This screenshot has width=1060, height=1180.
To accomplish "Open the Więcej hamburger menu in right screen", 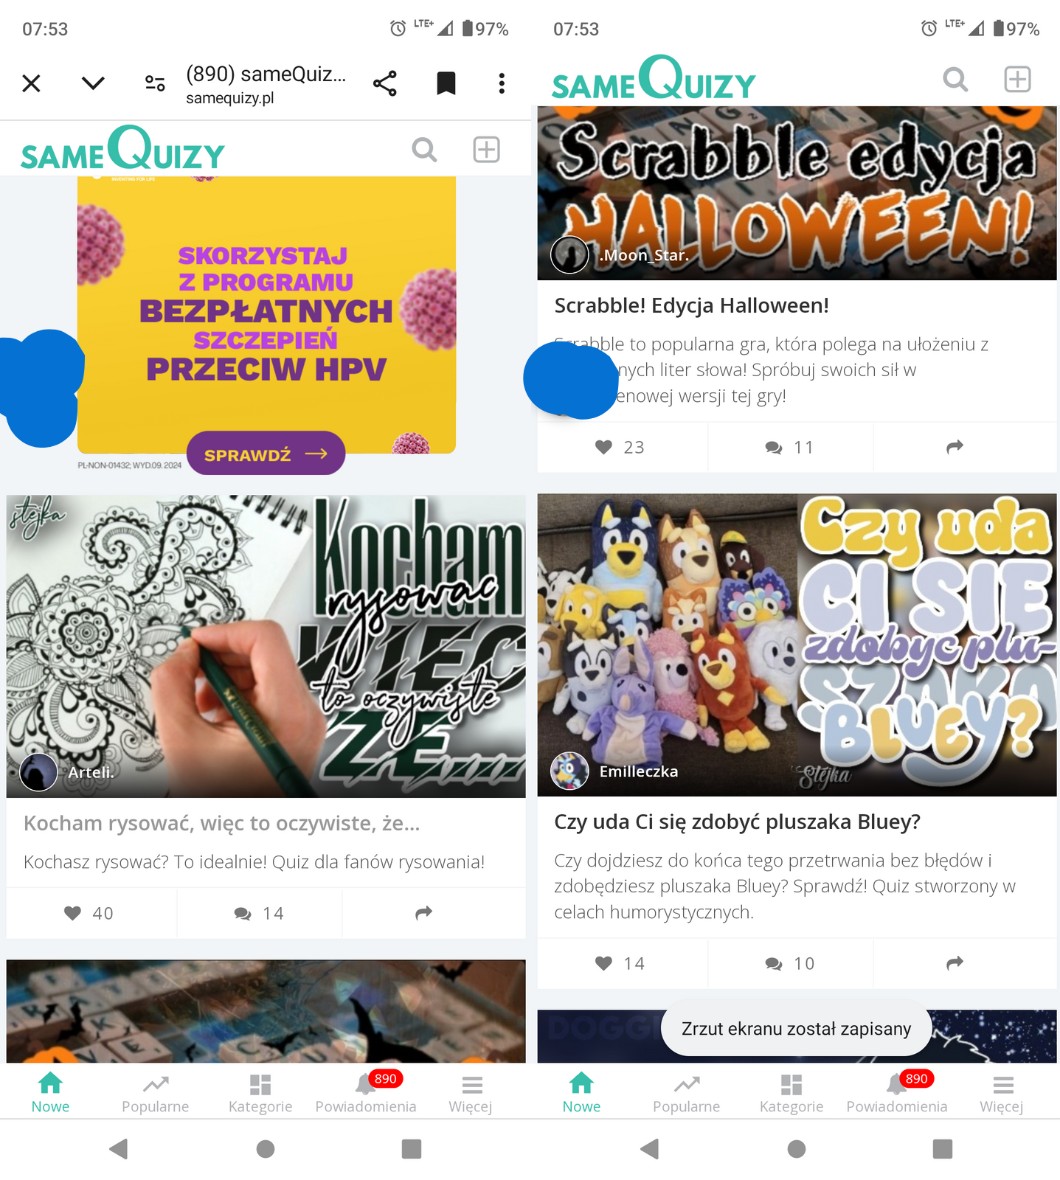I will click(1001, 1093).
